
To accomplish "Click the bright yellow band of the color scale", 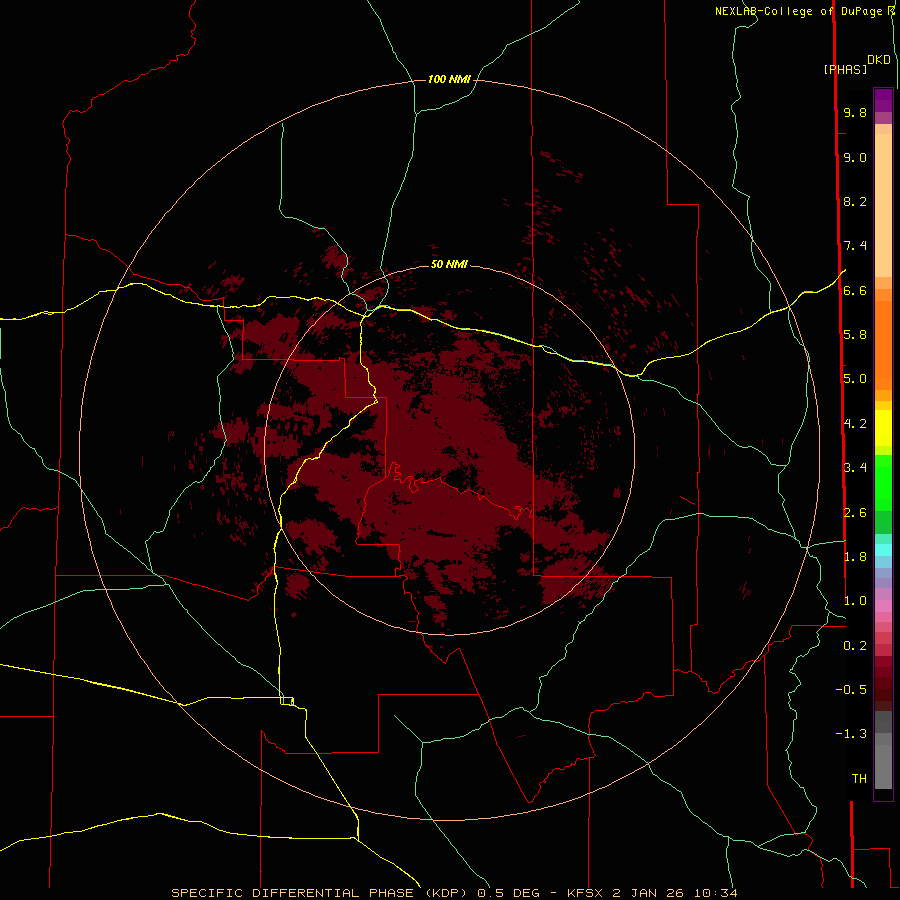I will click(x=883, y=428).
